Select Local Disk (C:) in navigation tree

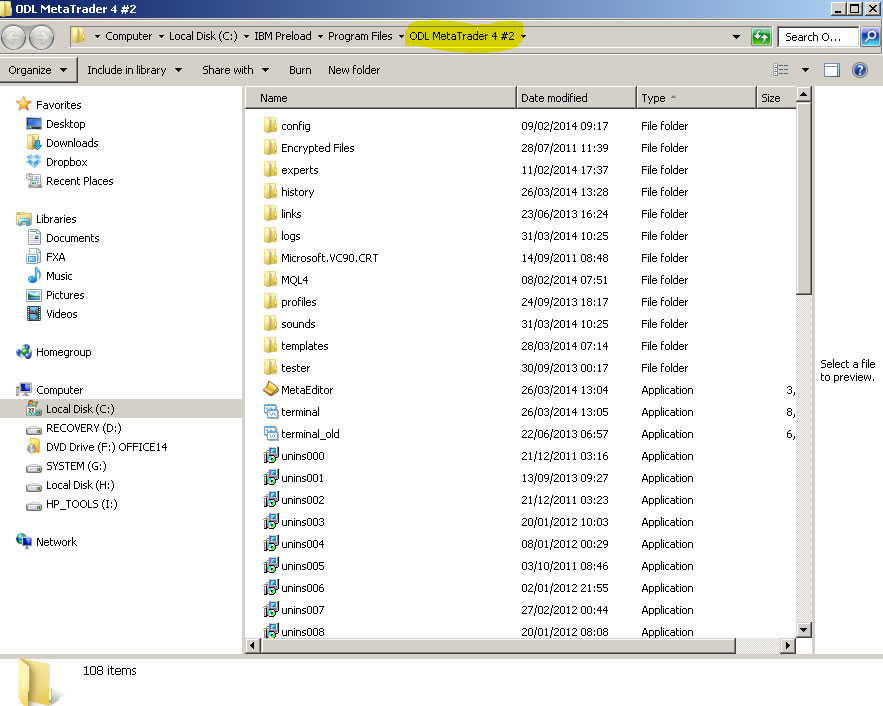(x=79, y=409)
